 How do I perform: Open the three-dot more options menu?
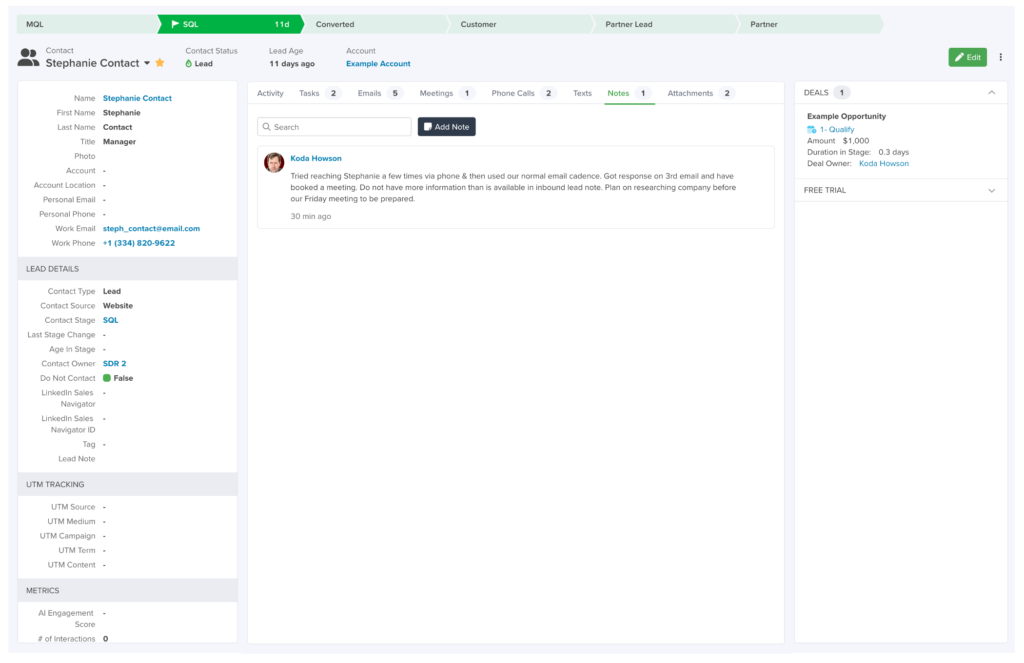click(1000, 57)
